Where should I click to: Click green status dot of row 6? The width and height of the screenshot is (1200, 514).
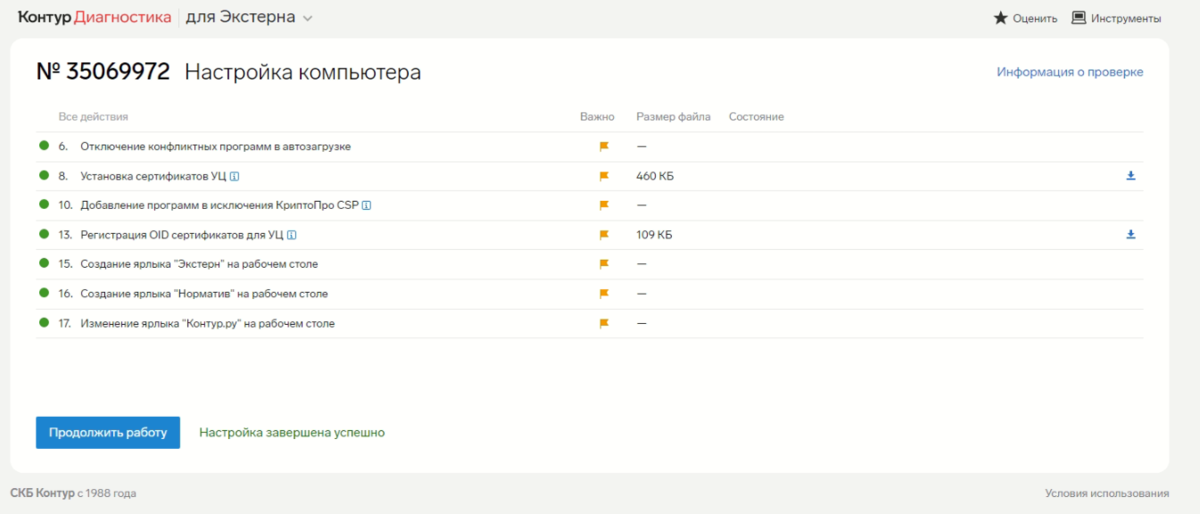coord(44,146)
